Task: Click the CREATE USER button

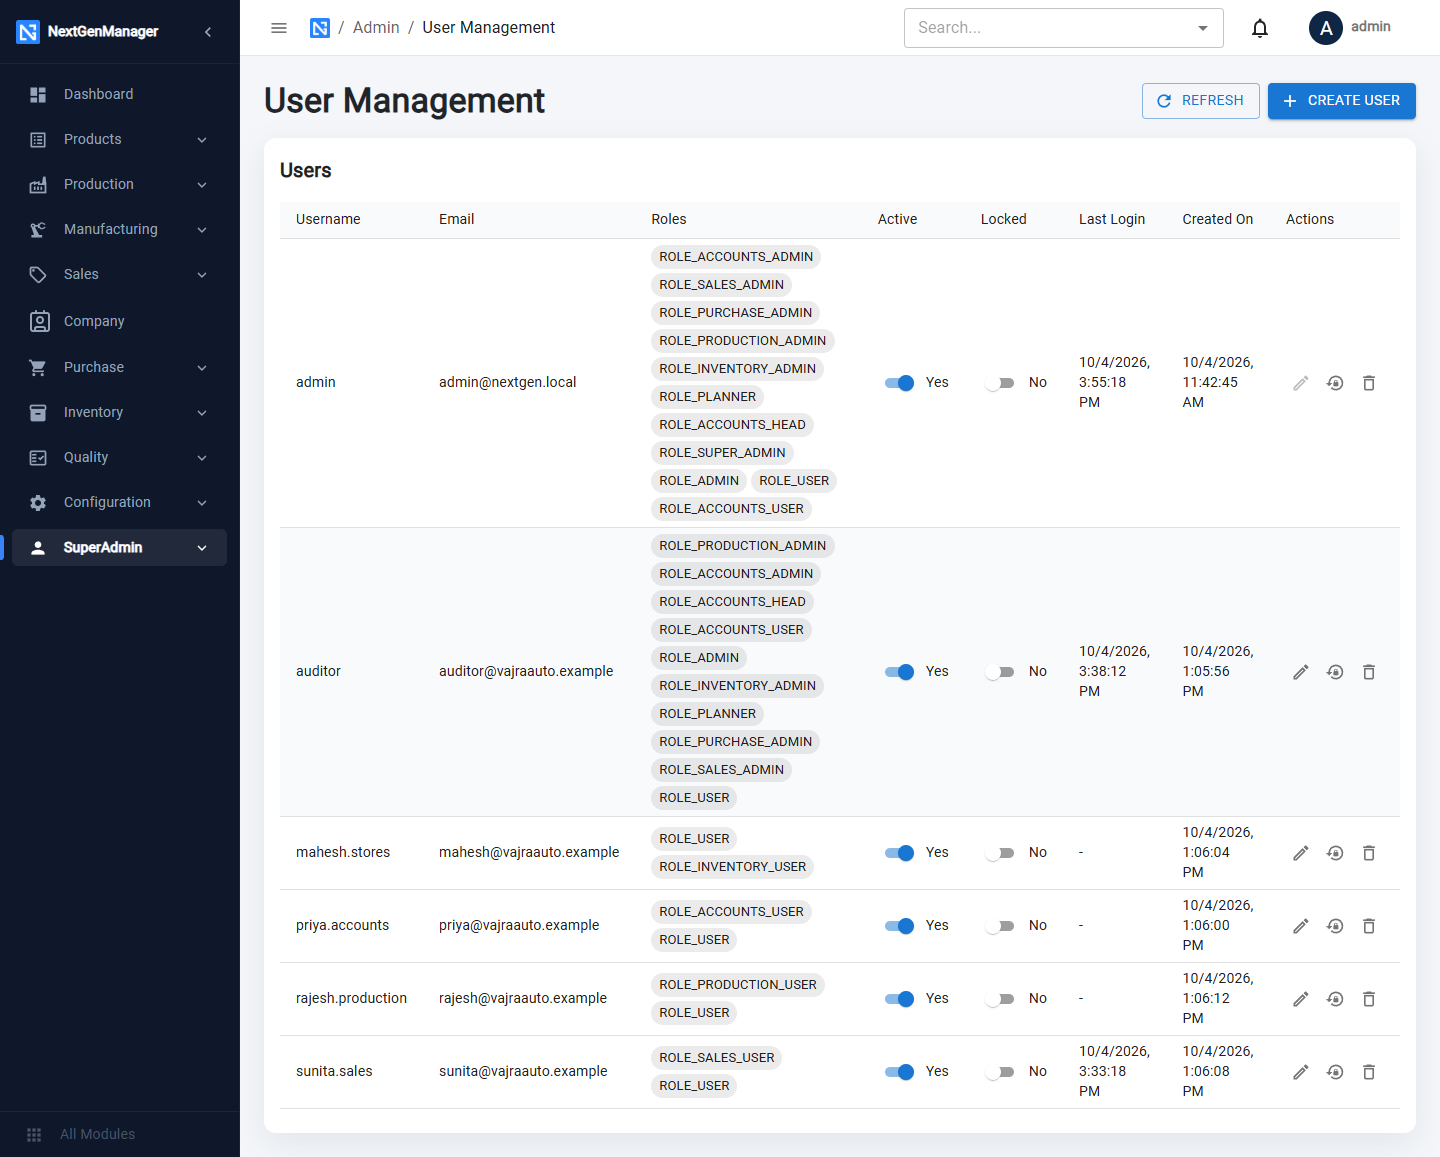Action: [1342, 101]
